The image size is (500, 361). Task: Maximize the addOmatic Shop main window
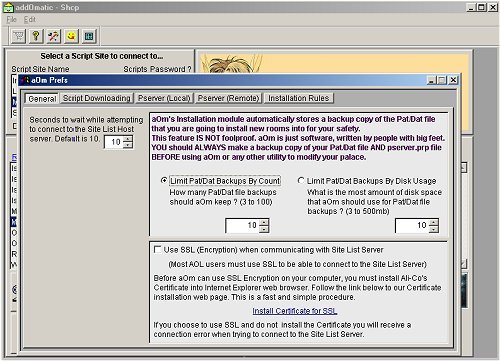[481, 7]
